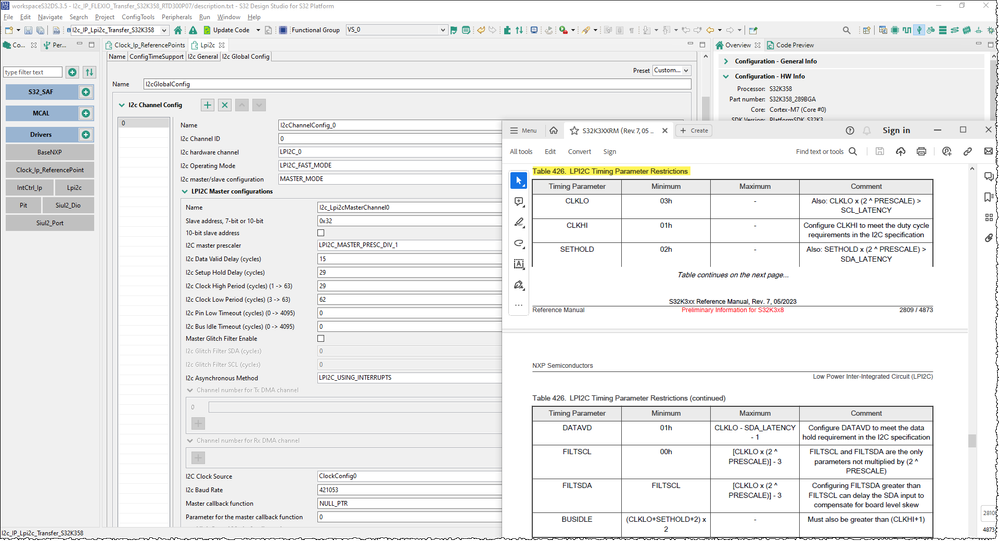Open Acrobat Menu button
This screenshot has height=541, width=999.
[523, 131]
